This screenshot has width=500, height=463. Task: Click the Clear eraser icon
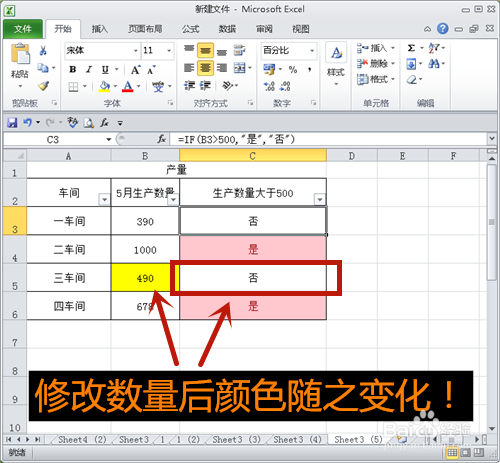click(412, 79)
